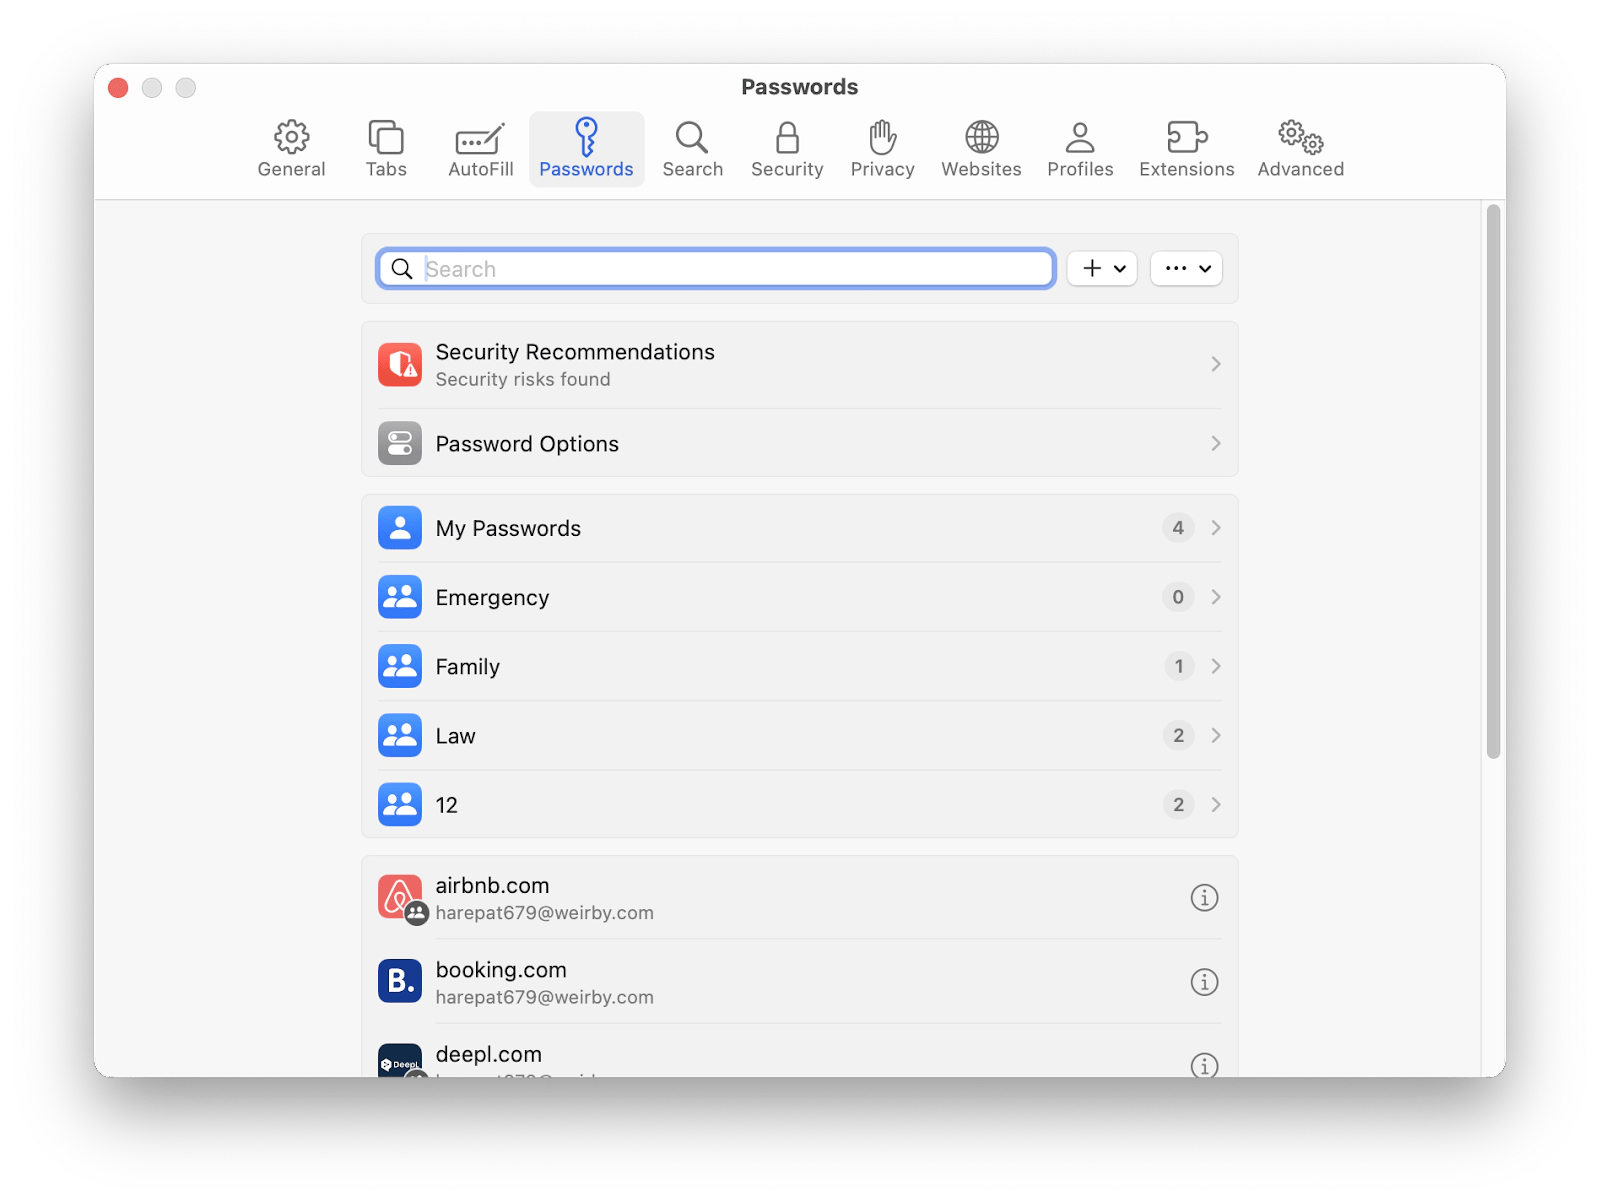
Task: Show info for airbnb.com entry
Action: pos(1204,898)
